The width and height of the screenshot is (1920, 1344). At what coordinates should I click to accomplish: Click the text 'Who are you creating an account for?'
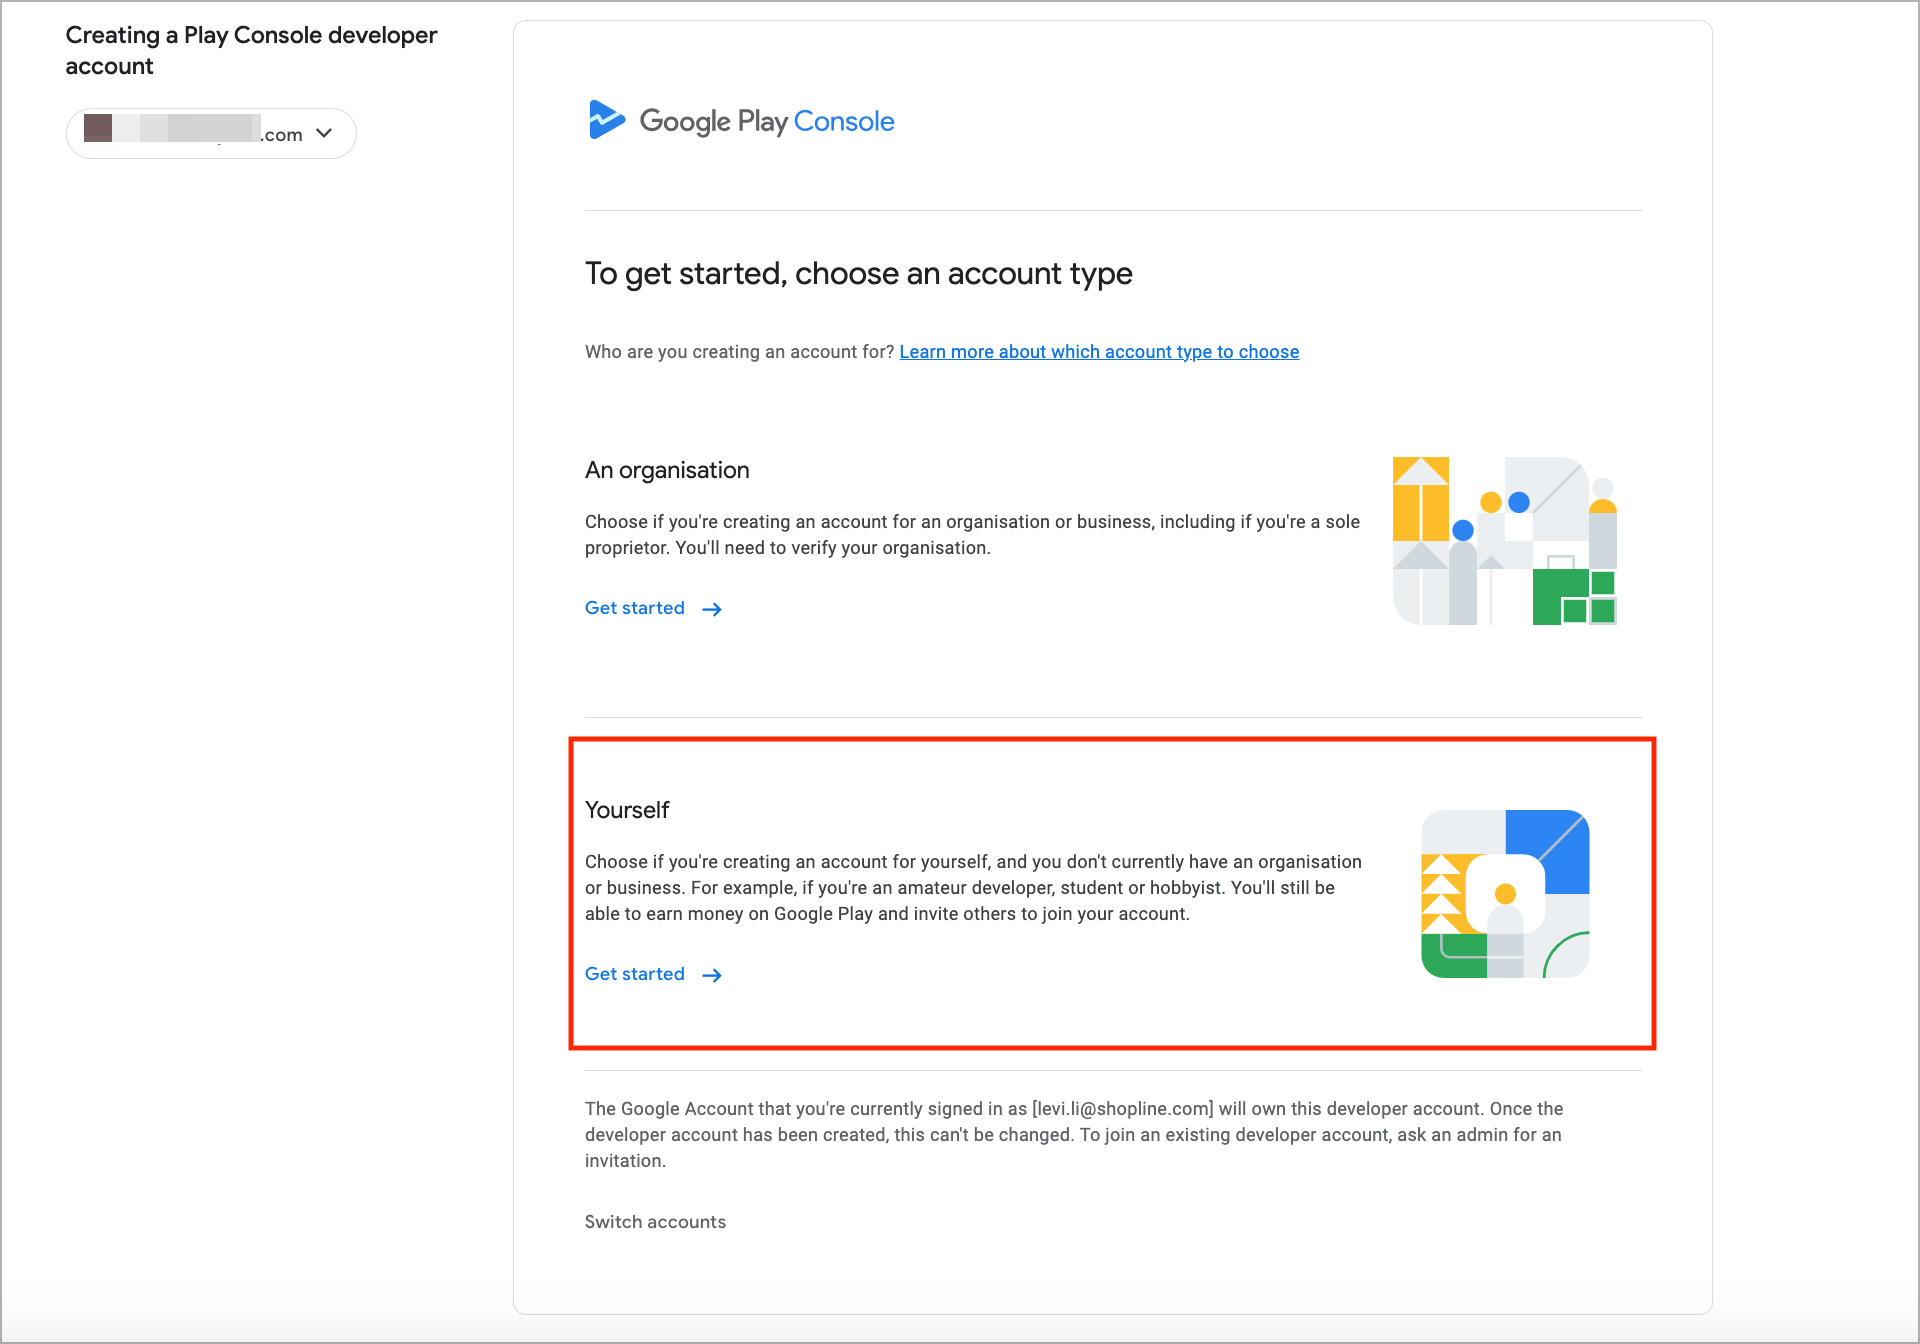click(739, 352)
